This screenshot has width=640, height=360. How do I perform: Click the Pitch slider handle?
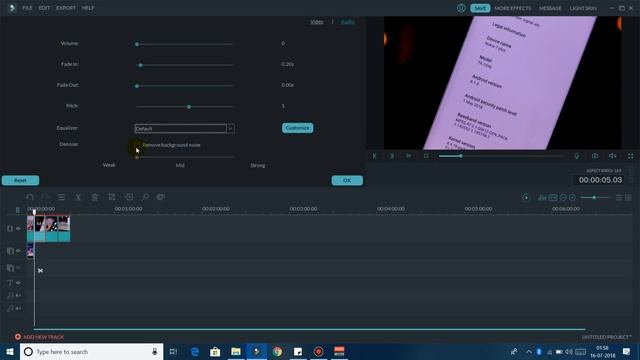(x=189, y=107)
